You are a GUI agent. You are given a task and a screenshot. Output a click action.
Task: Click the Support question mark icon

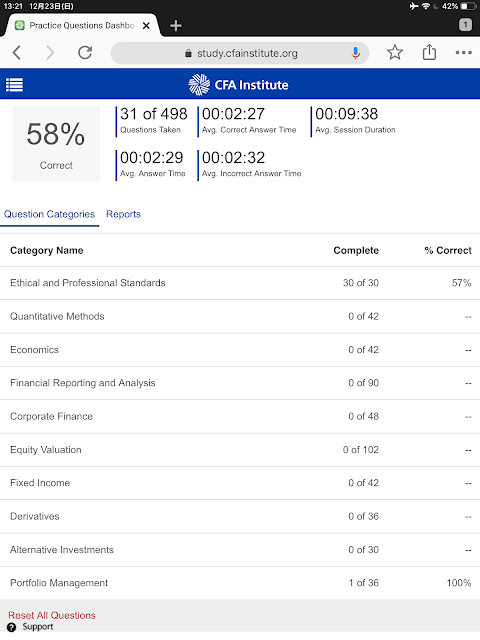[x=11, y=627]
